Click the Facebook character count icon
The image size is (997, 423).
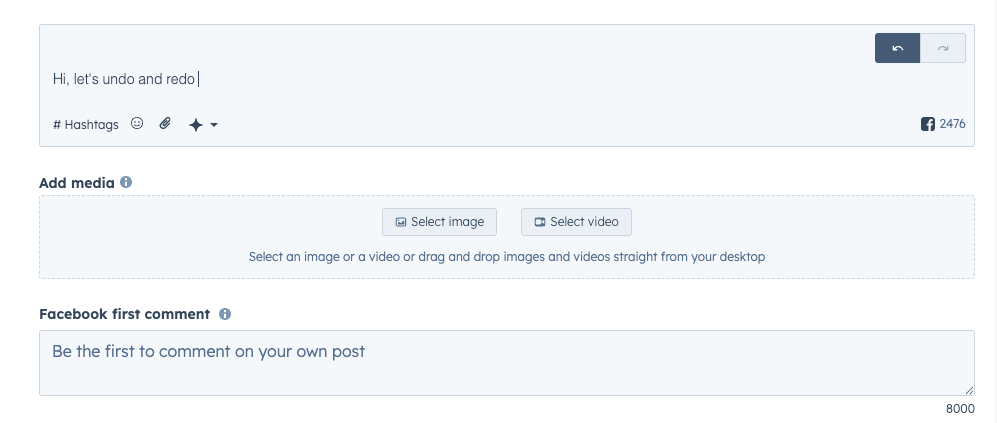928,124
